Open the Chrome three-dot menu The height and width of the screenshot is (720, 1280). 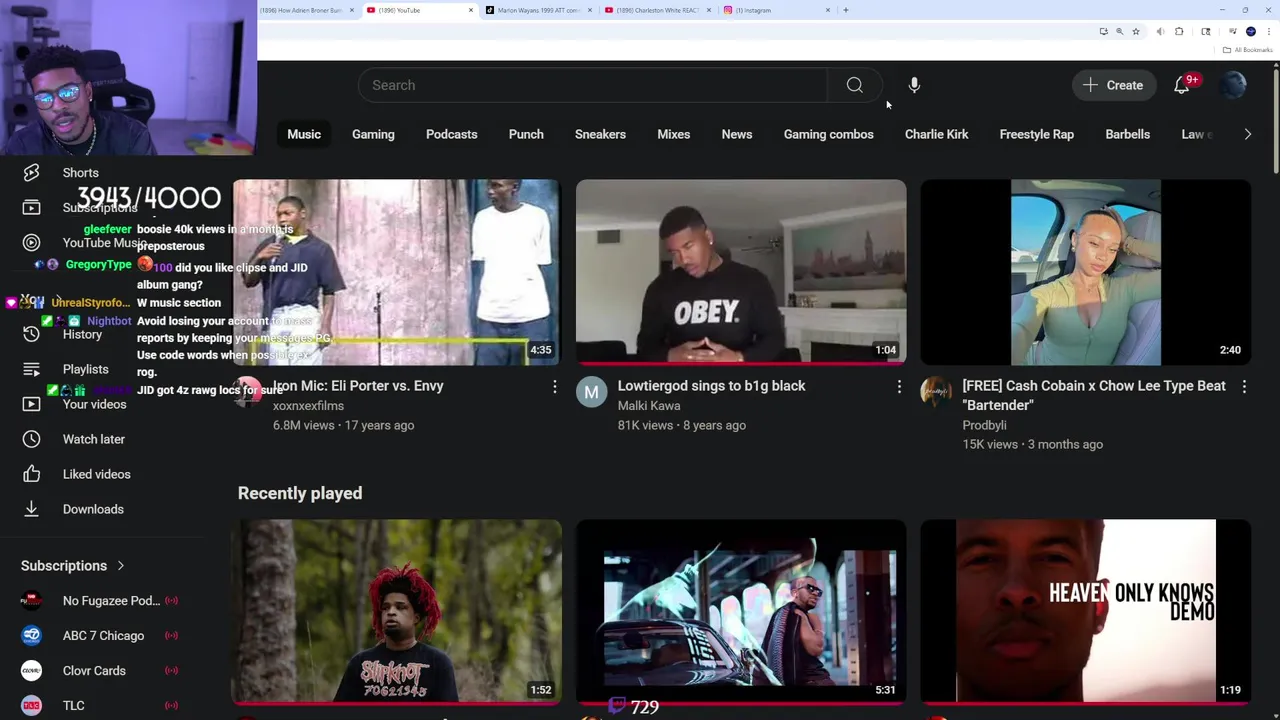point(1267,32)
